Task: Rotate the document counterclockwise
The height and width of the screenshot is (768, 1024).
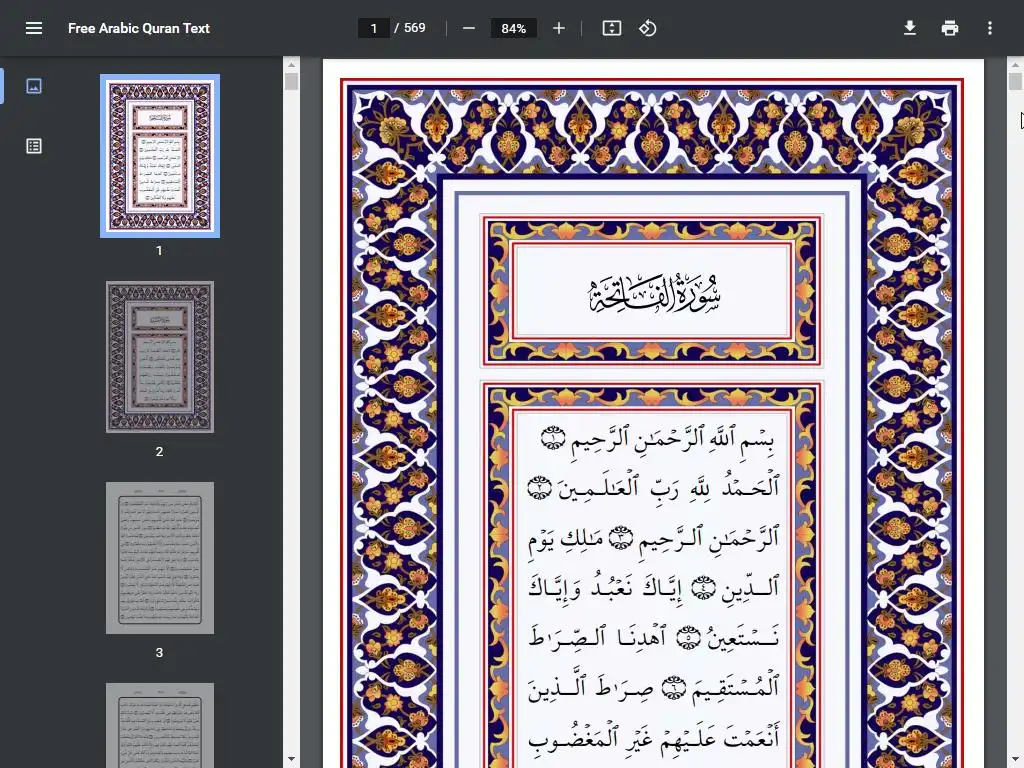Action: pyautogui.click(x=647, y=28)
